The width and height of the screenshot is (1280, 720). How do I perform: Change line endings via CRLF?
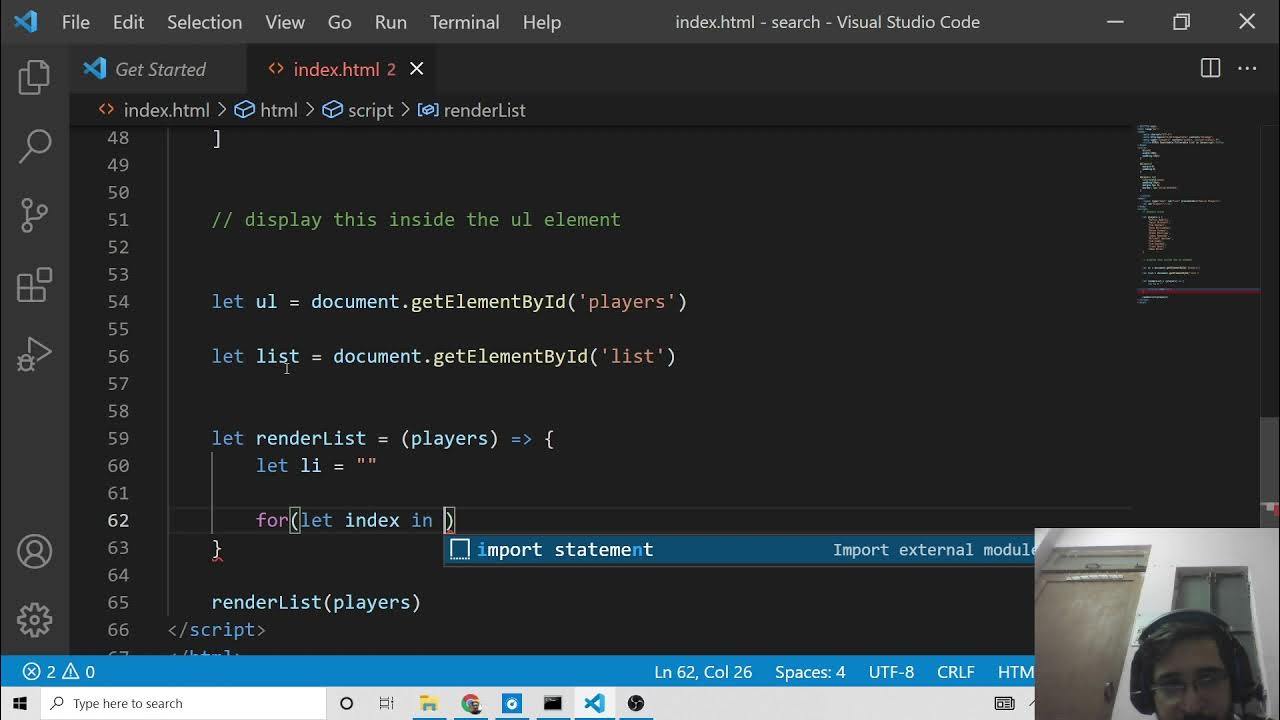[956, 672]
